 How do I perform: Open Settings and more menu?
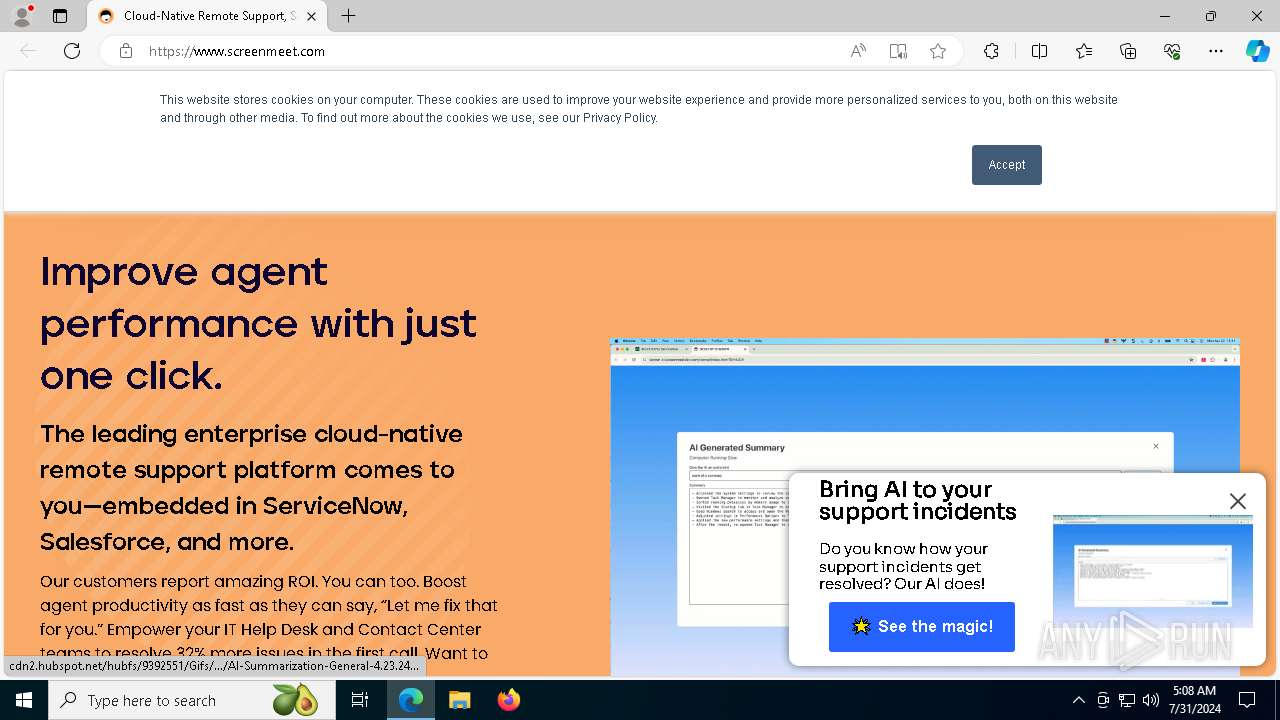click(1216, 51)
